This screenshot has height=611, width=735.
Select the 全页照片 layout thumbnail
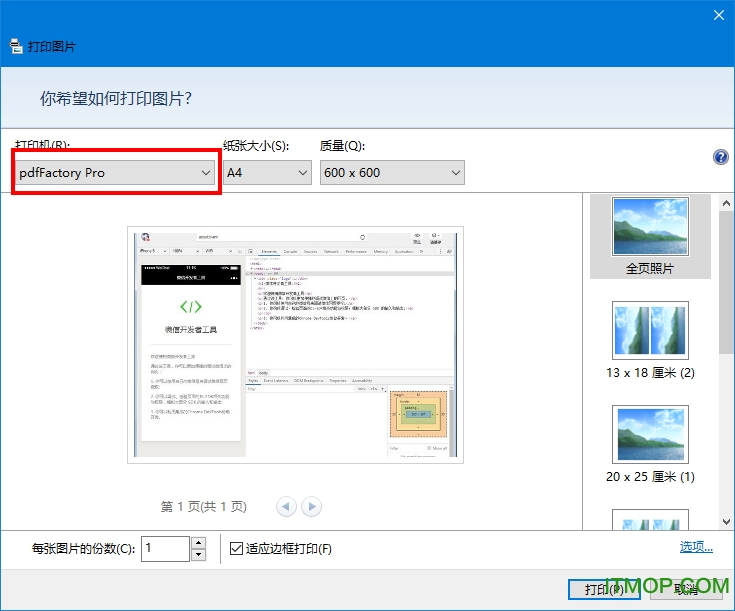(x=649, y=236)
